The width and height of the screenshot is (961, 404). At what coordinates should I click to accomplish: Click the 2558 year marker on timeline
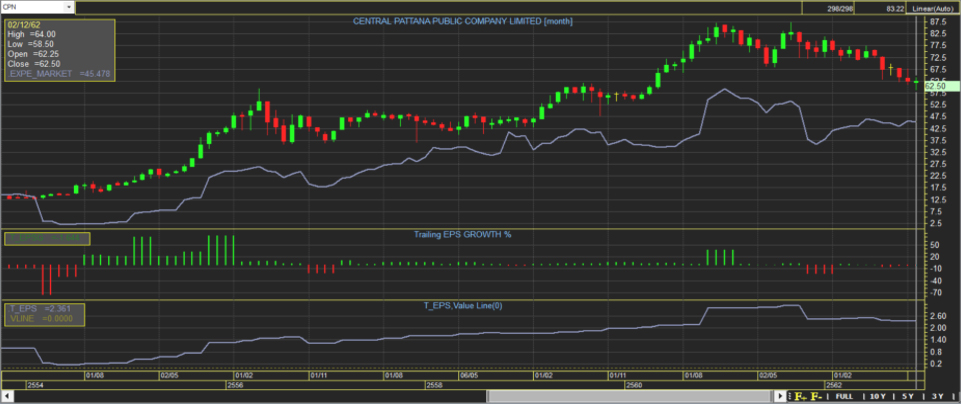click(x=435, y=386)
